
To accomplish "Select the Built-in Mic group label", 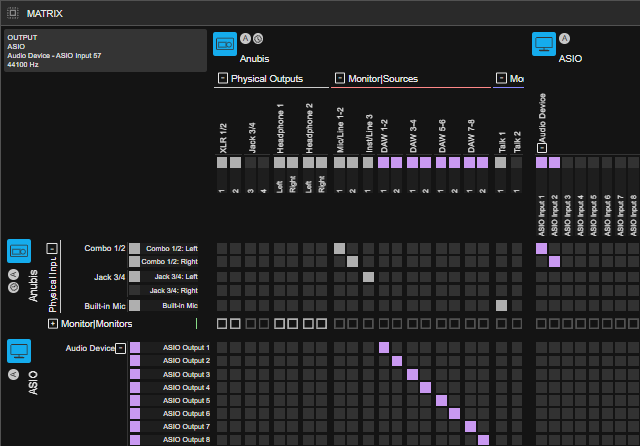I will click(x=104, y=306).
